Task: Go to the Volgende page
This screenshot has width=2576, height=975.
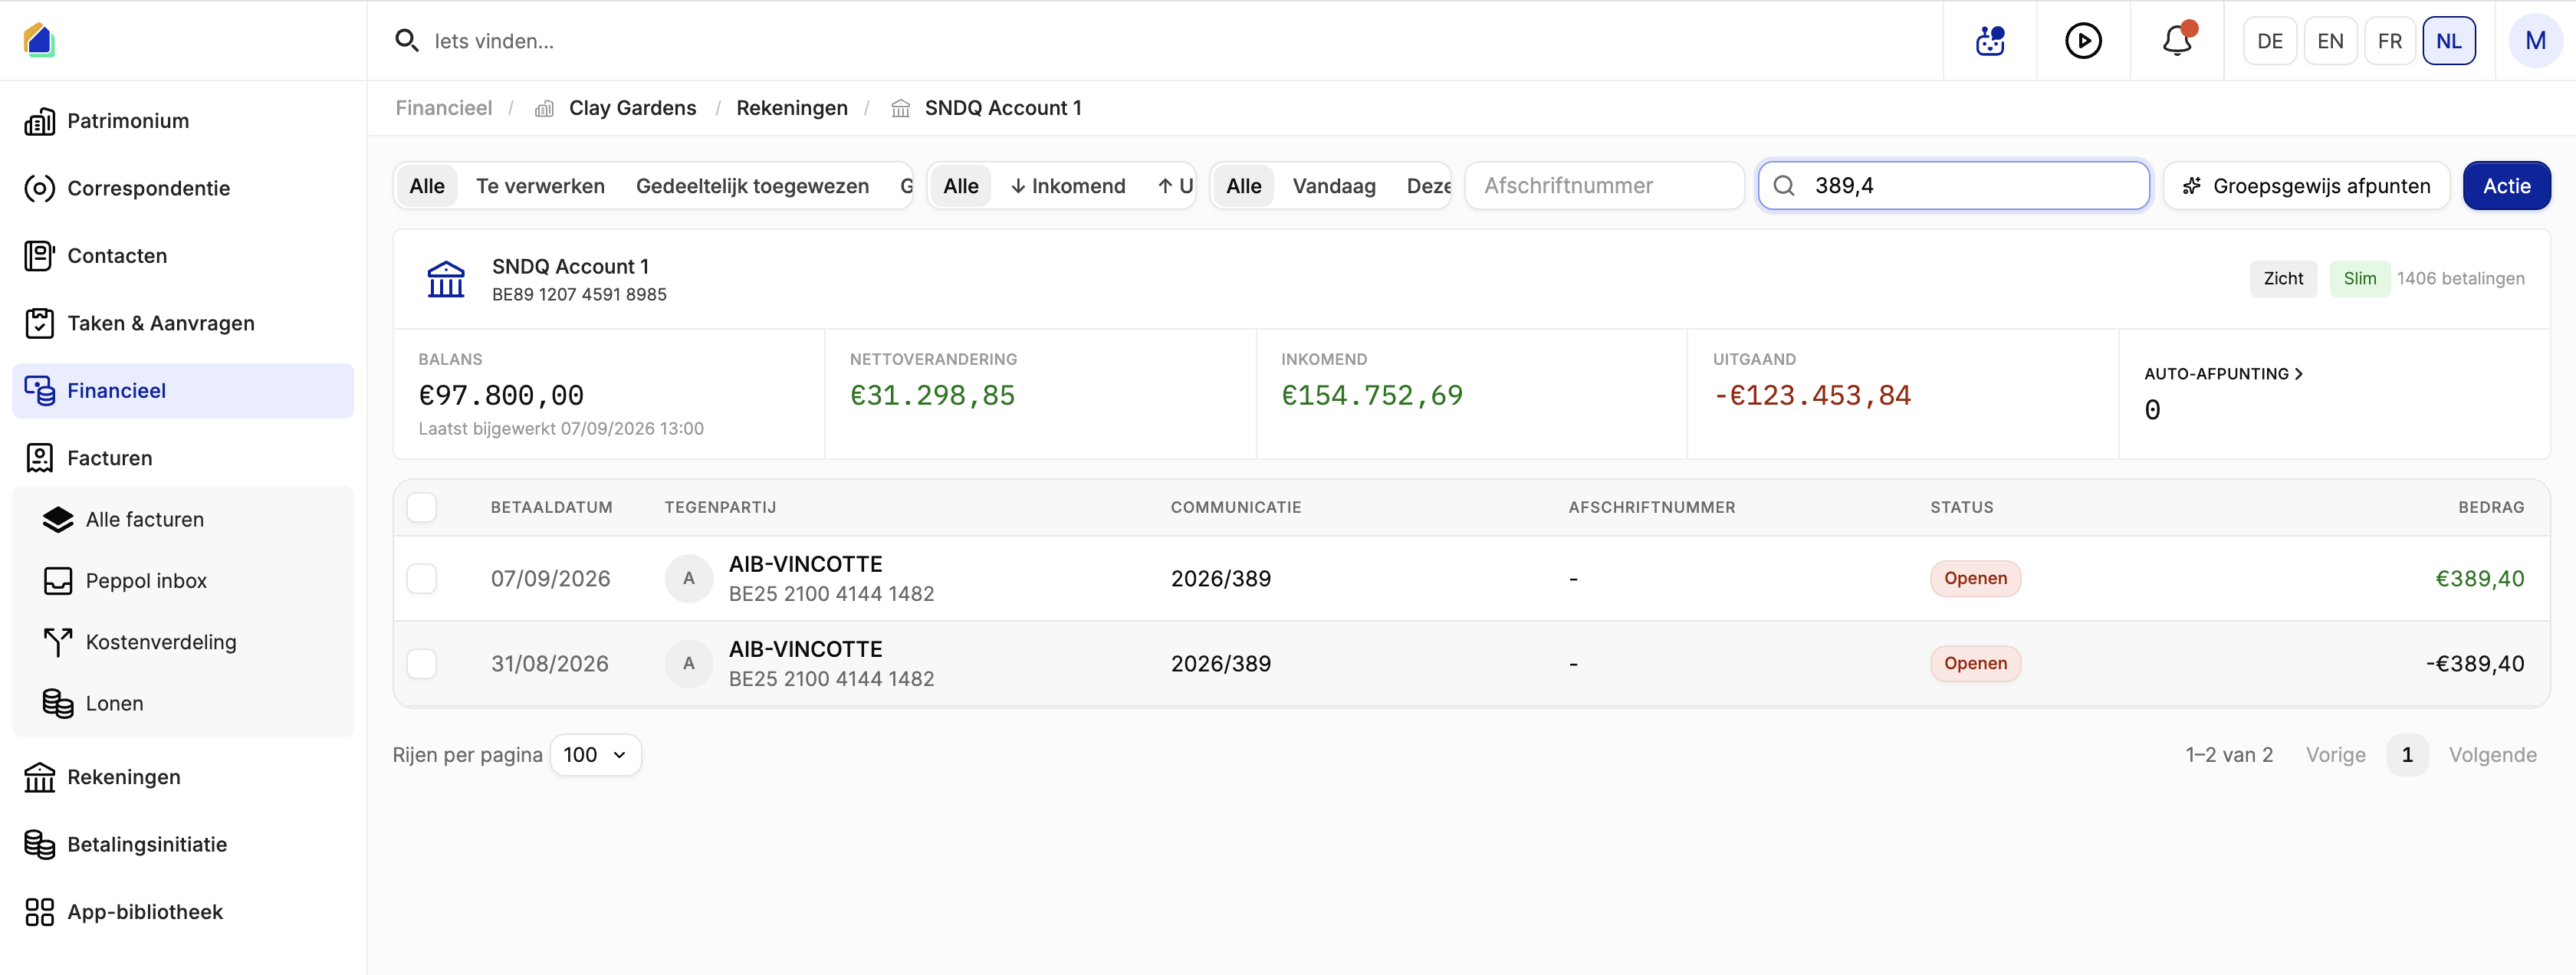Action: (2492, 755)
